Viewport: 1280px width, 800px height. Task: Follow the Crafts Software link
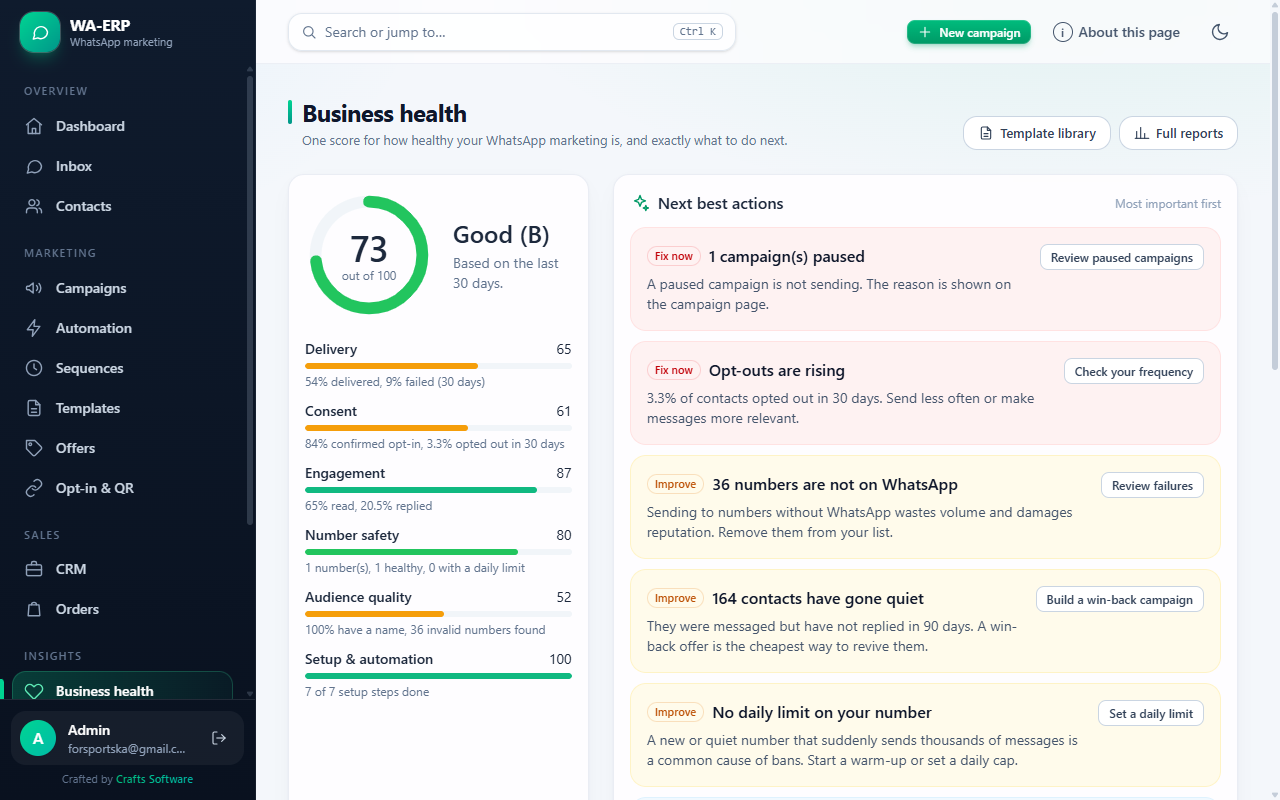tap(154, 779)
